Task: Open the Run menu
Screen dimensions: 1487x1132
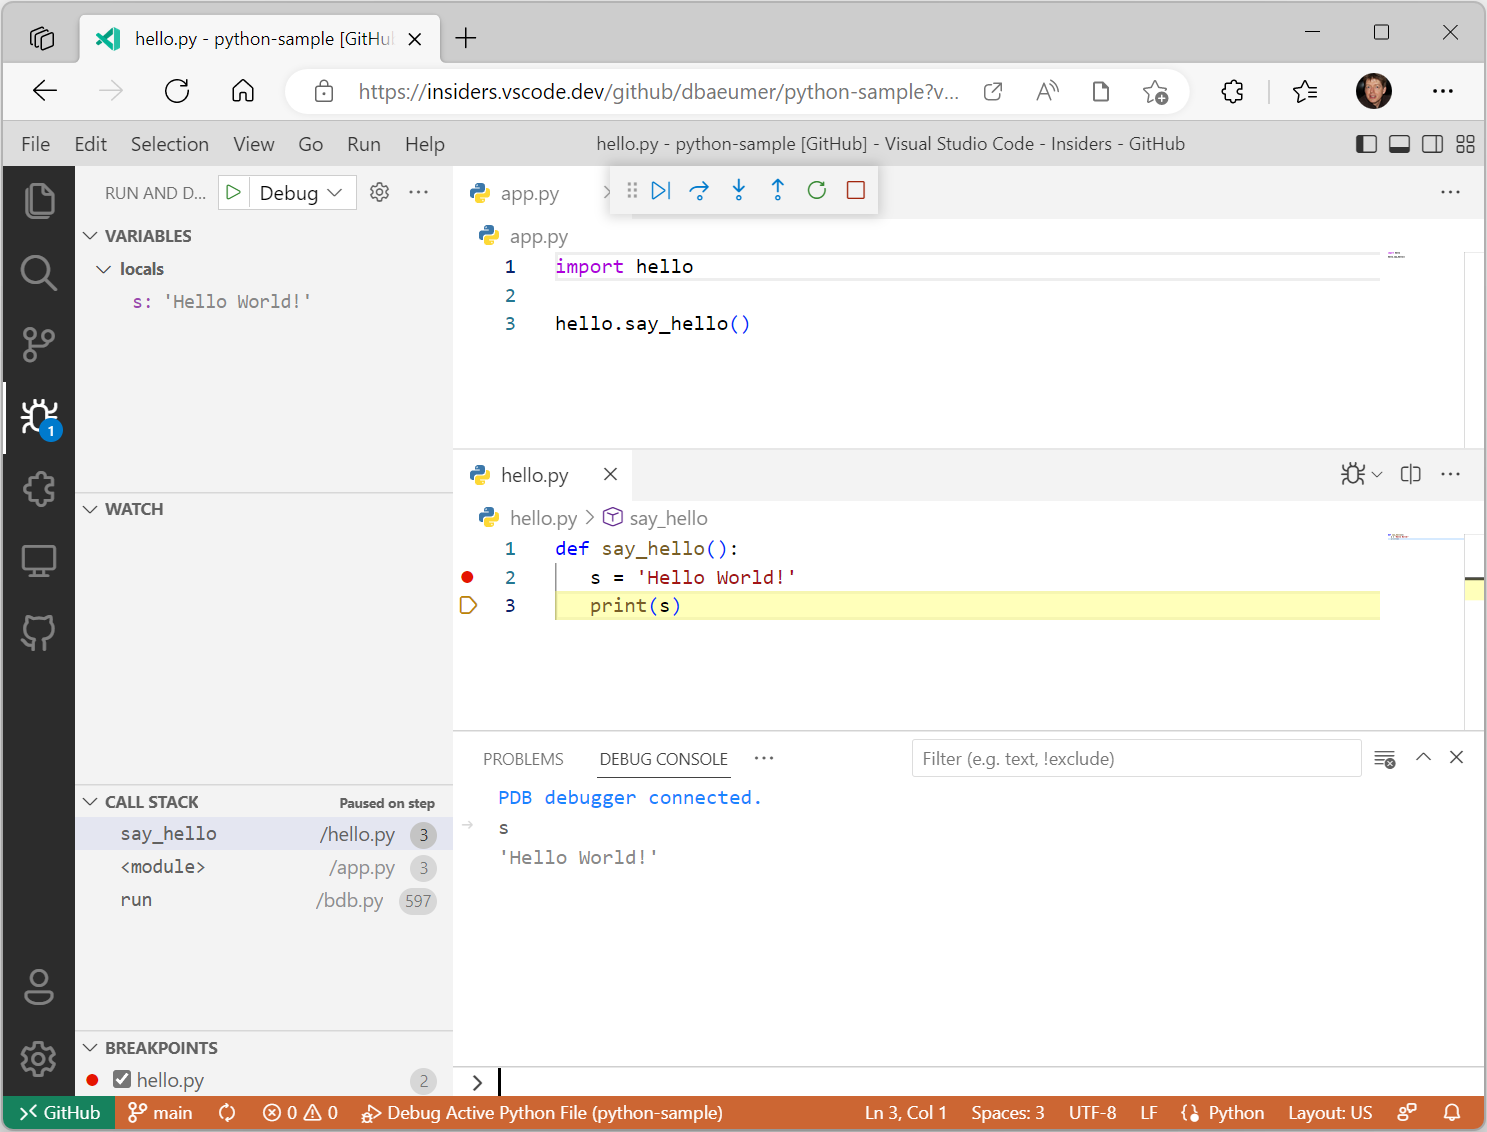Action: [x=363, y=143]
